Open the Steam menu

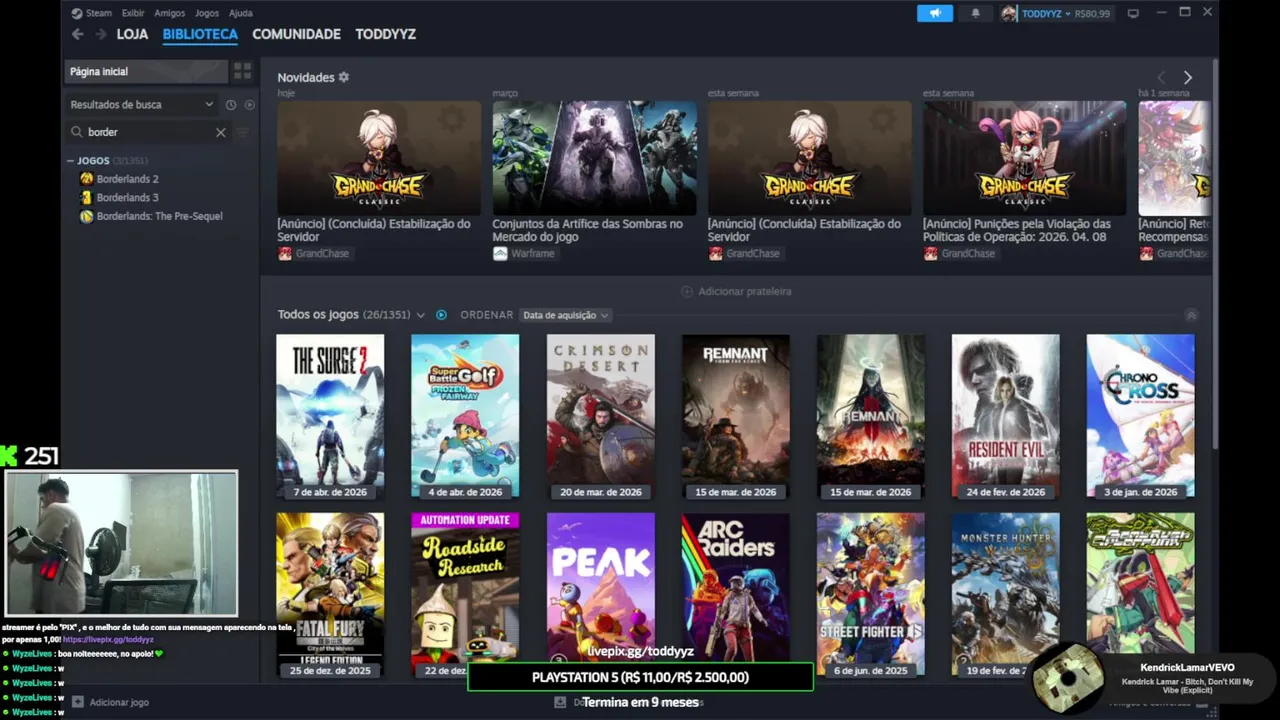99,13
